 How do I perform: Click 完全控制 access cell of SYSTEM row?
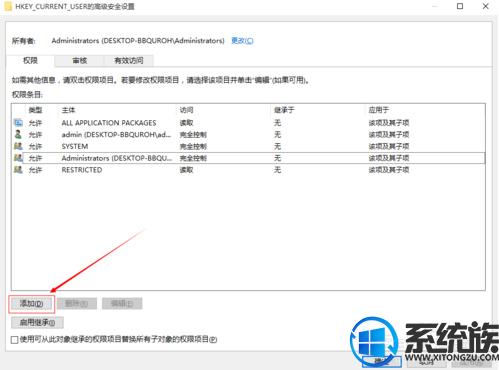pos(193,146)
